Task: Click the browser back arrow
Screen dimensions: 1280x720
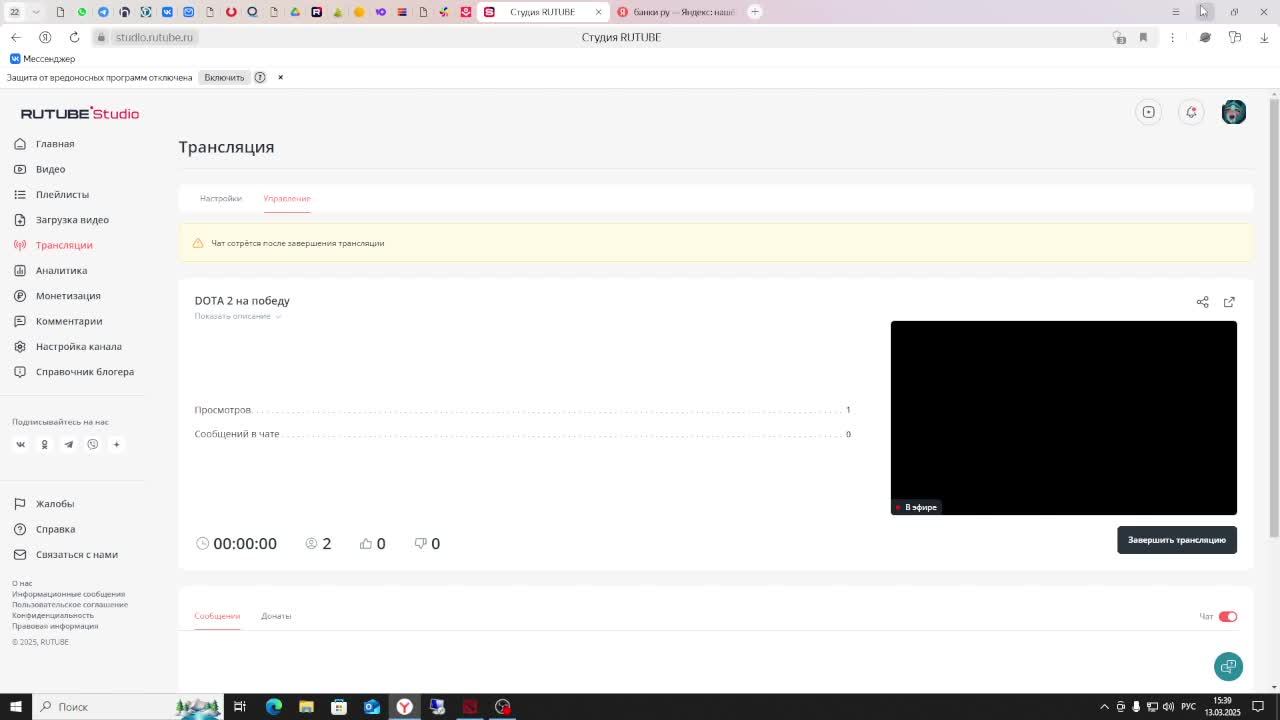Action: click(15, 37)
